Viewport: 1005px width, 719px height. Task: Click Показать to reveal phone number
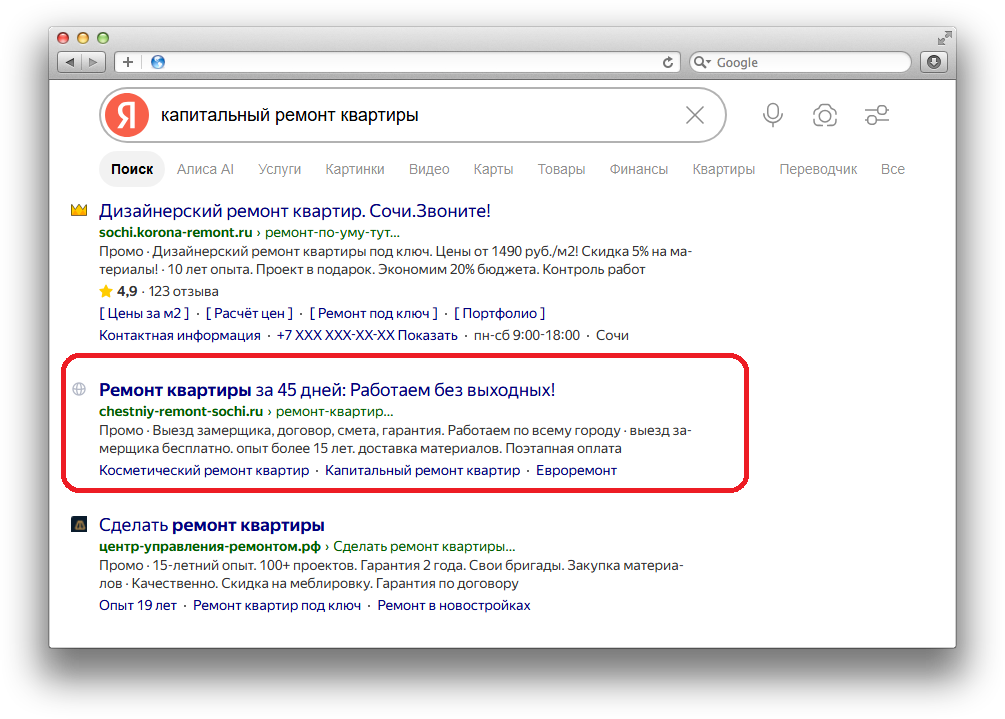(x=428, y=335)
